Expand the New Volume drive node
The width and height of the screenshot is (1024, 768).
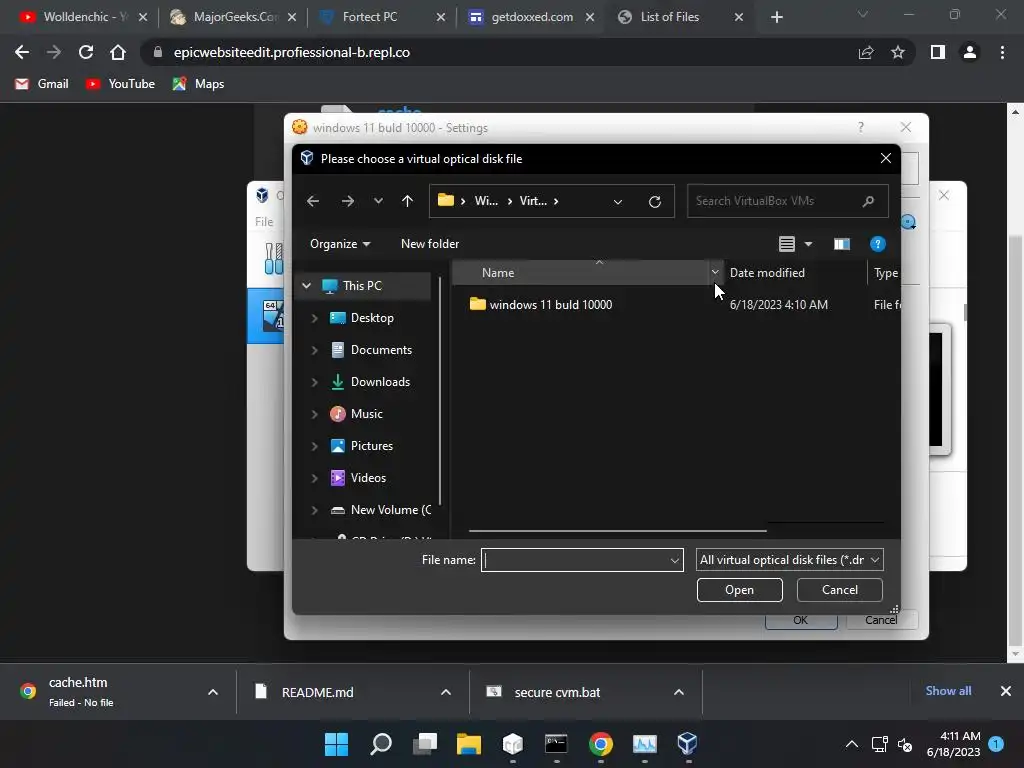coord(314,510)
